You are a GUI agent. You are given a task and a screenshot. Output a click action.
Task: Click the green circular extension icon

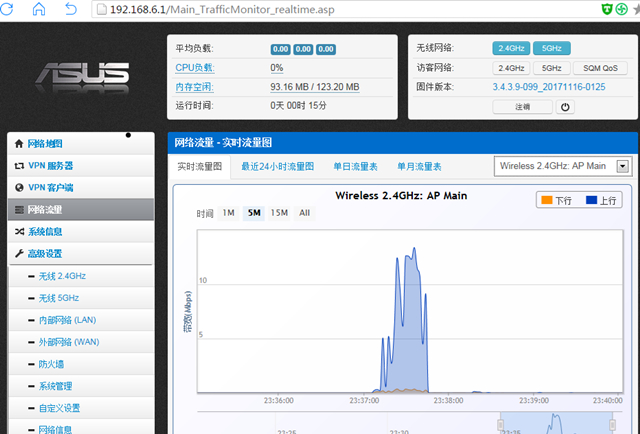click(x=621, y=9)
